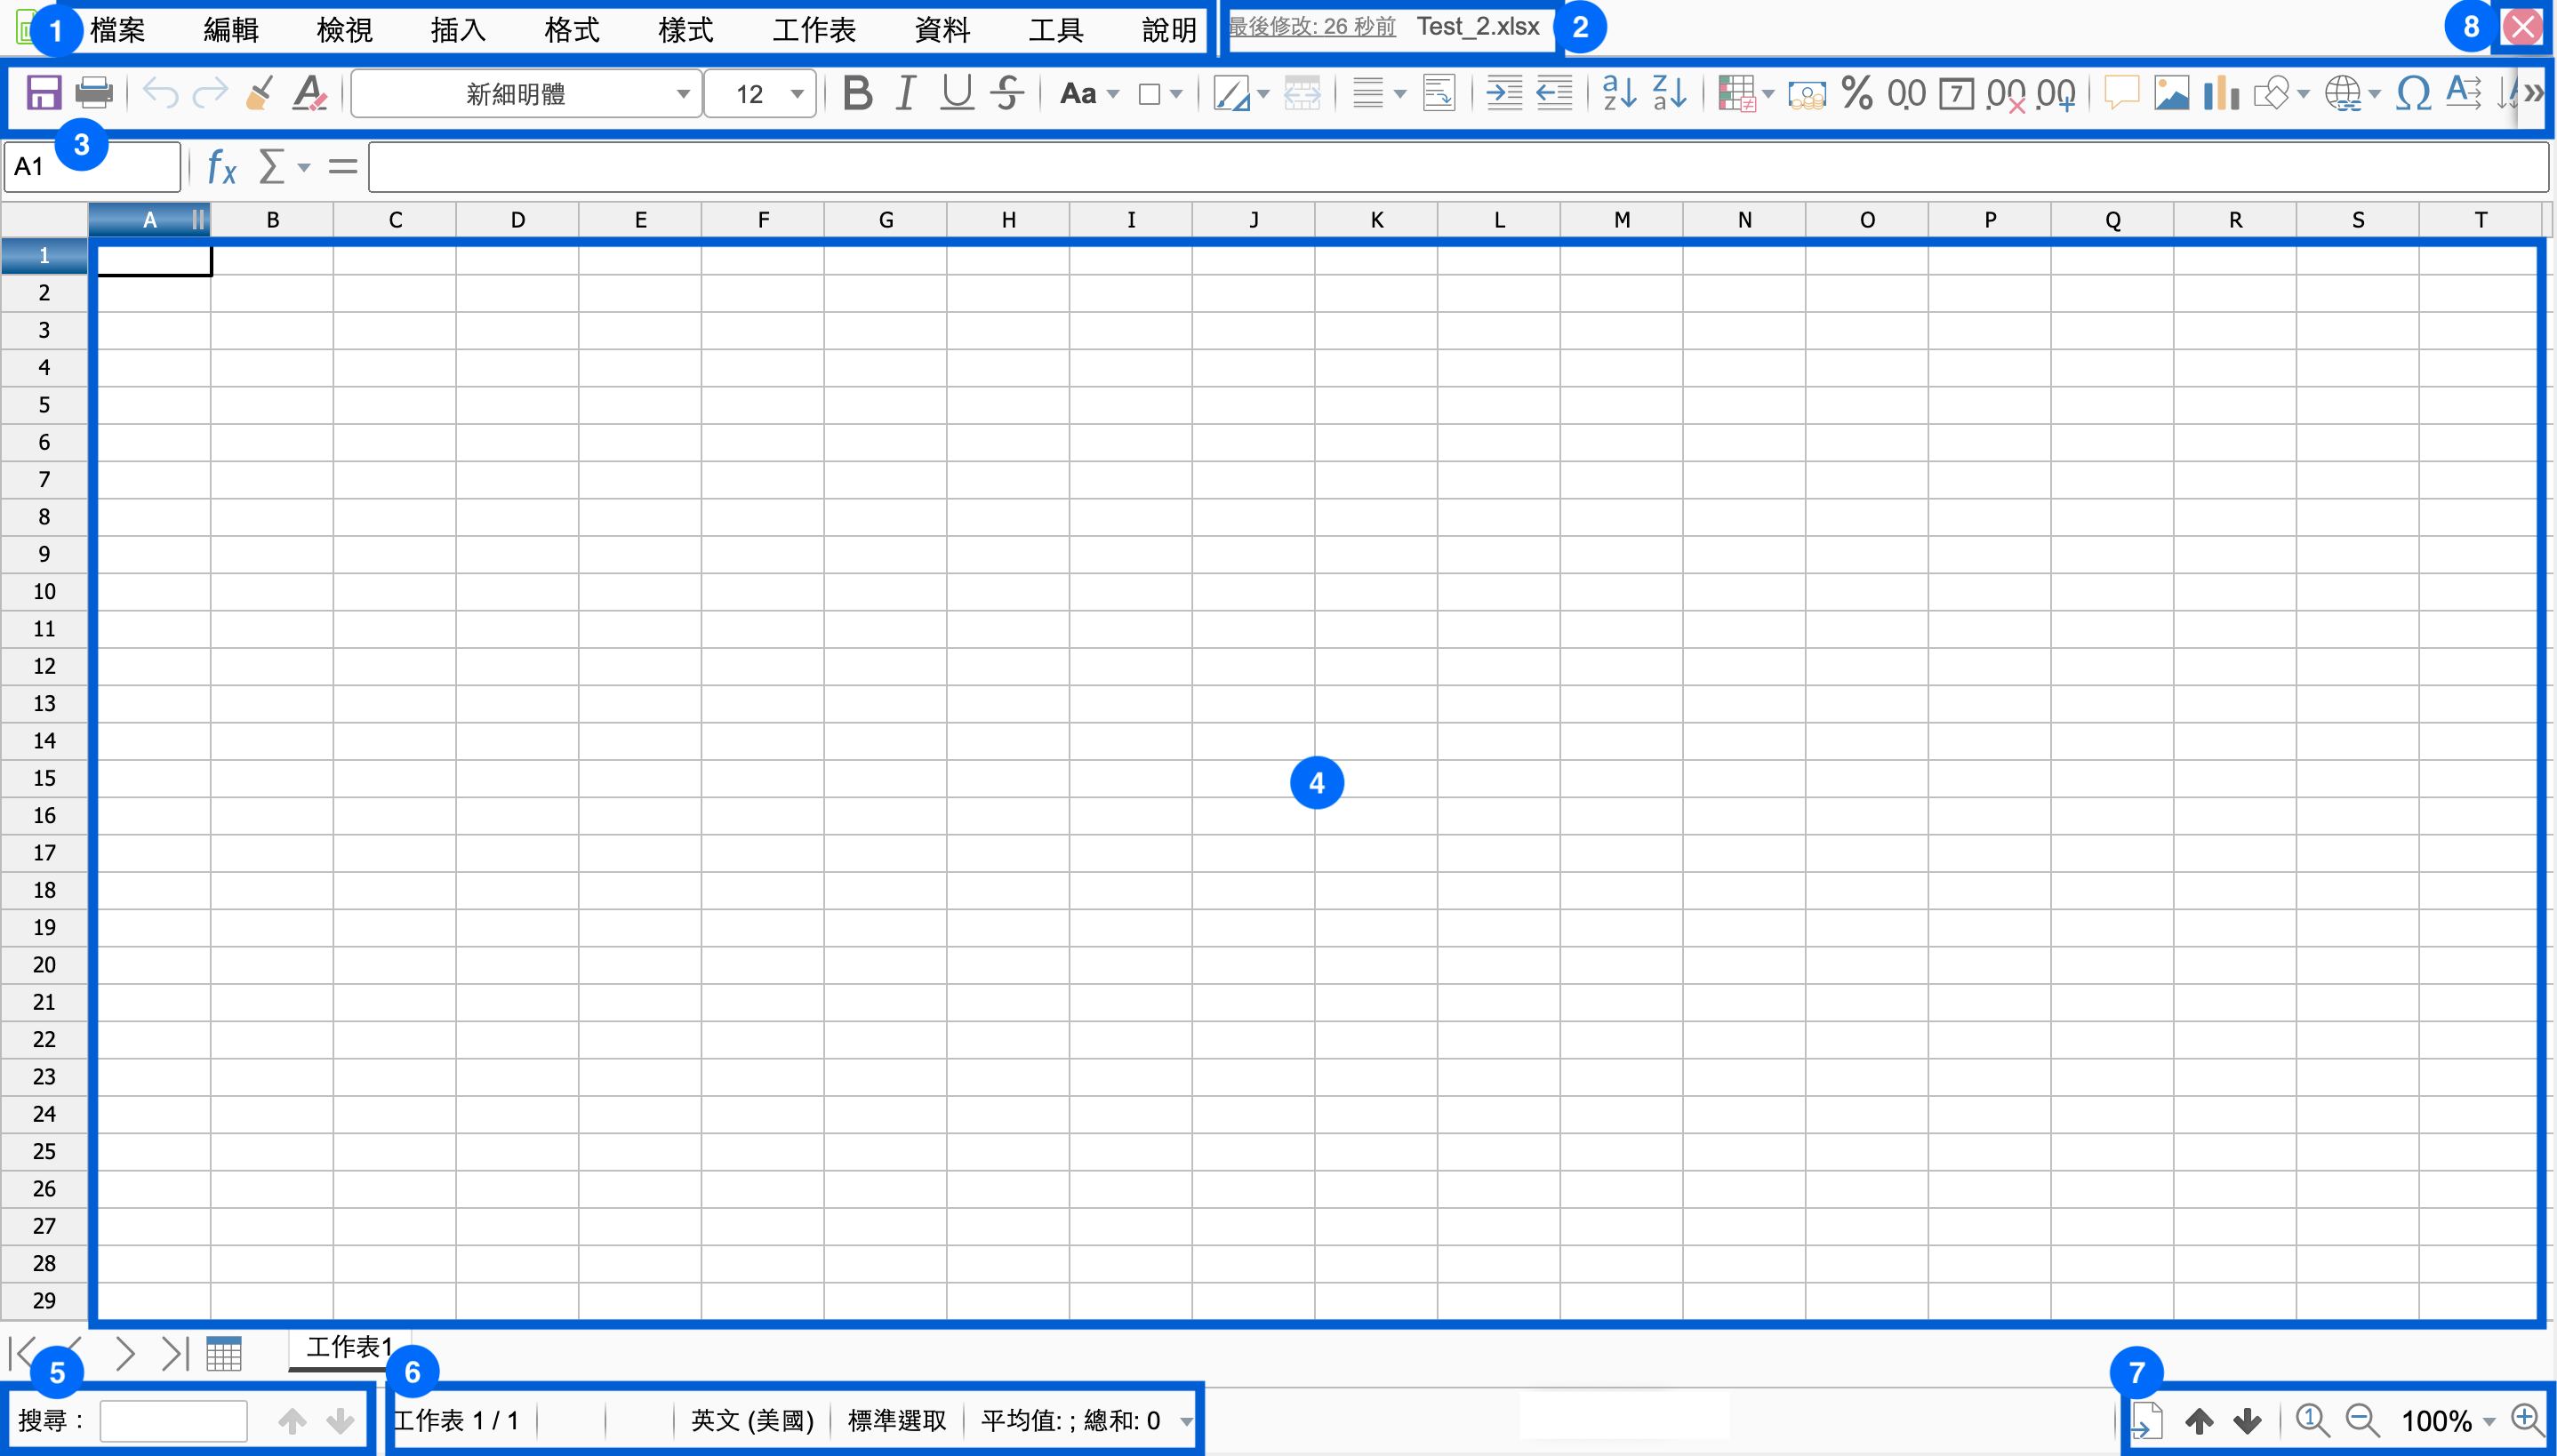
Task: Sort ascending A to Z
Action: (x=1619, y=93)
